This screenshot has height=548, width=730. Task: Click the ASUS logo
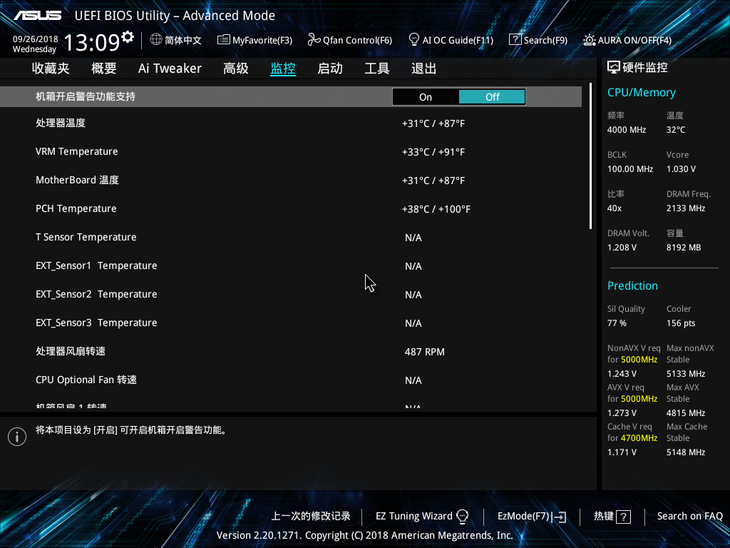click(x=38, y=15)
